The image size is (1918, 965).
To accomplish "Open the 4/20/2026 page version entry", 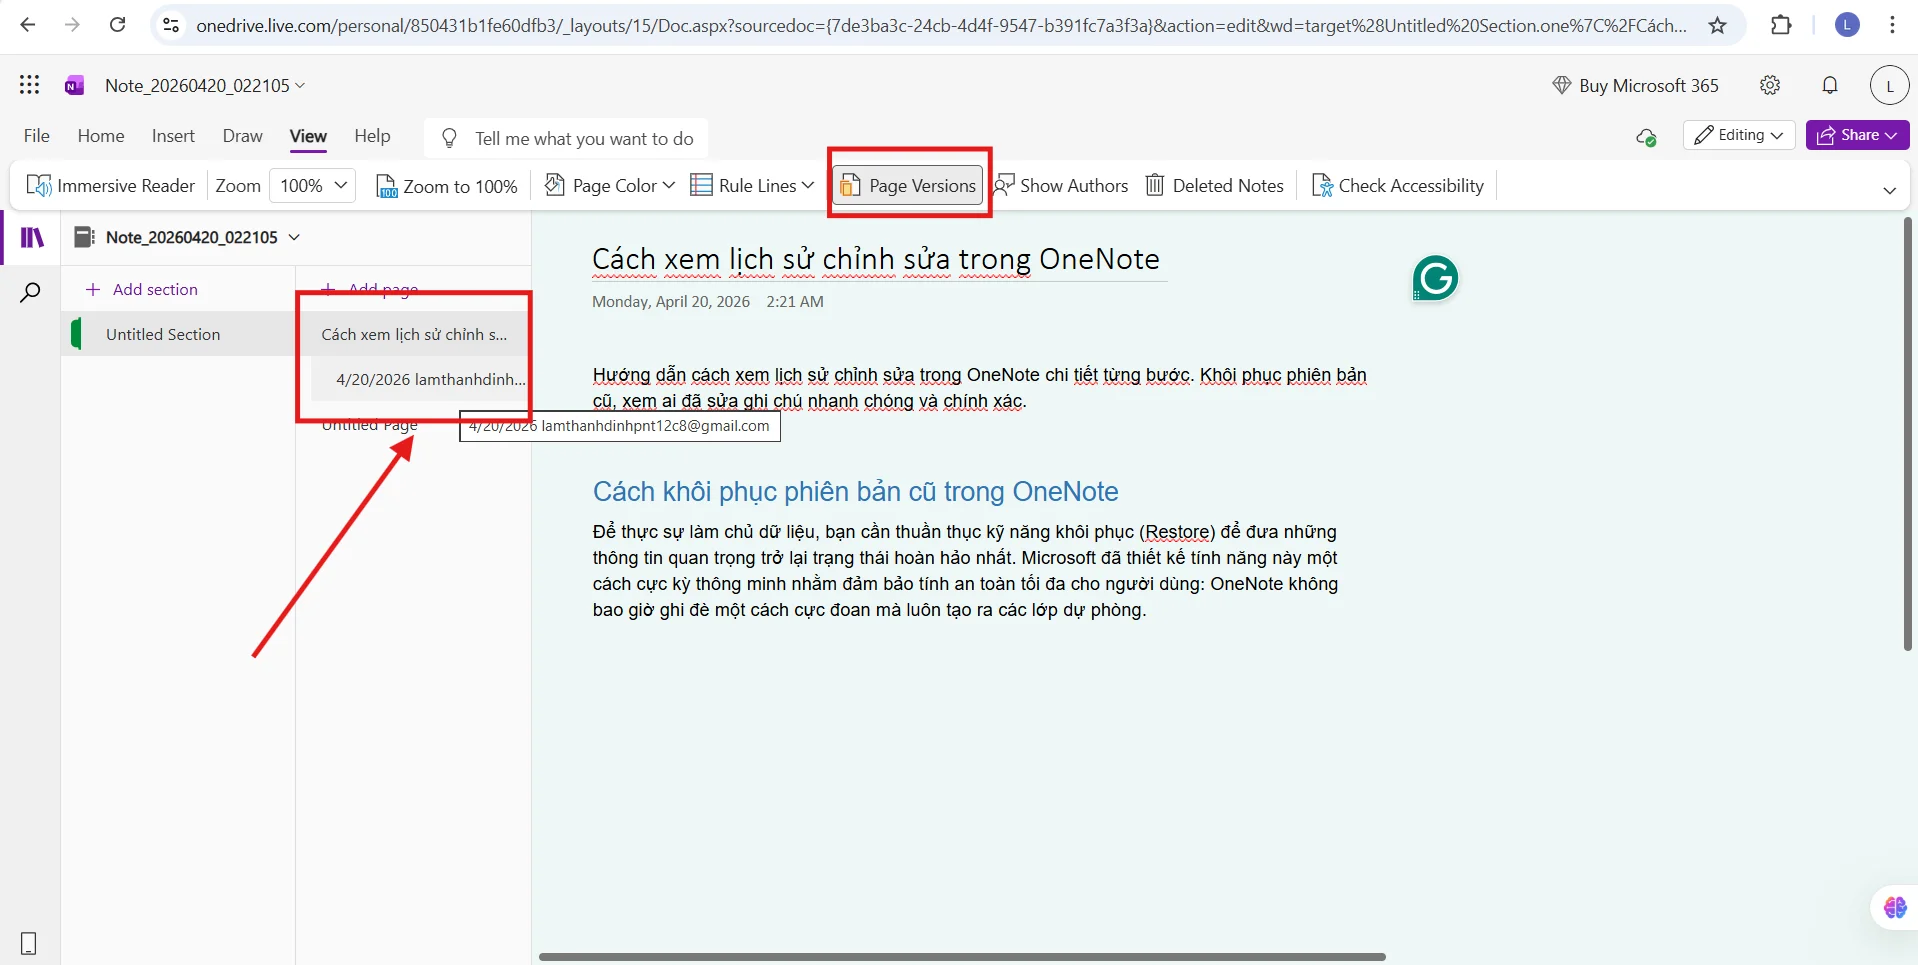I will [420, 379].
